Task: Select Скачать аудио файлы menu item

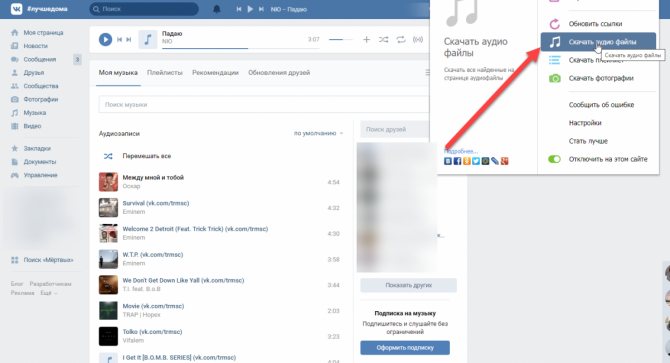Action: (598, 42)
